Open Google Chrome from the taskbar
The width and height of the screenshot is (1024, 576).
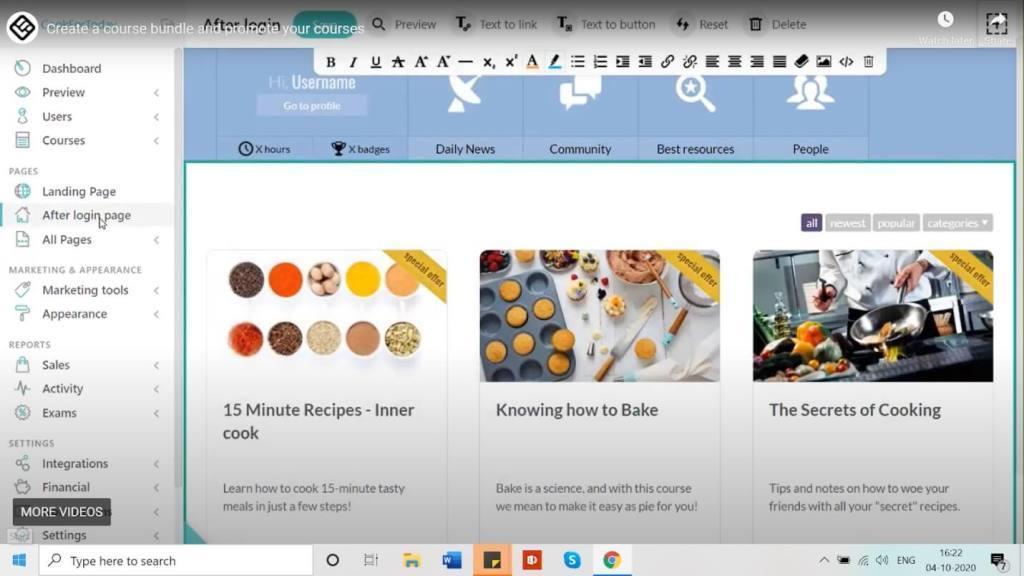(x=611, y=560)
